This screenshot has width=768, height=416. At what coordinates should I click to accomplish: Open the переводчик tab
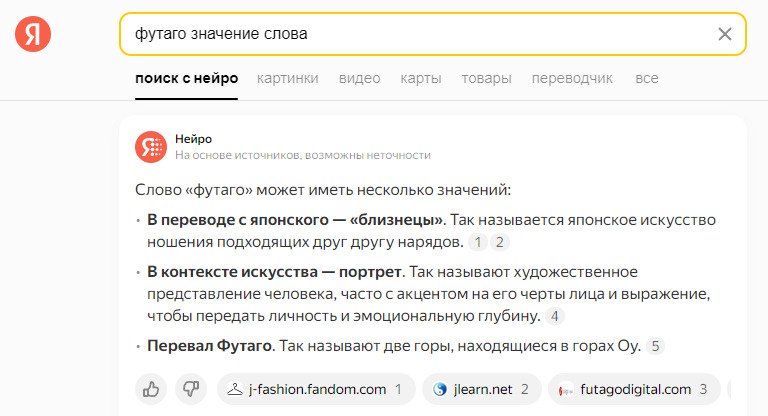point(572,78)
